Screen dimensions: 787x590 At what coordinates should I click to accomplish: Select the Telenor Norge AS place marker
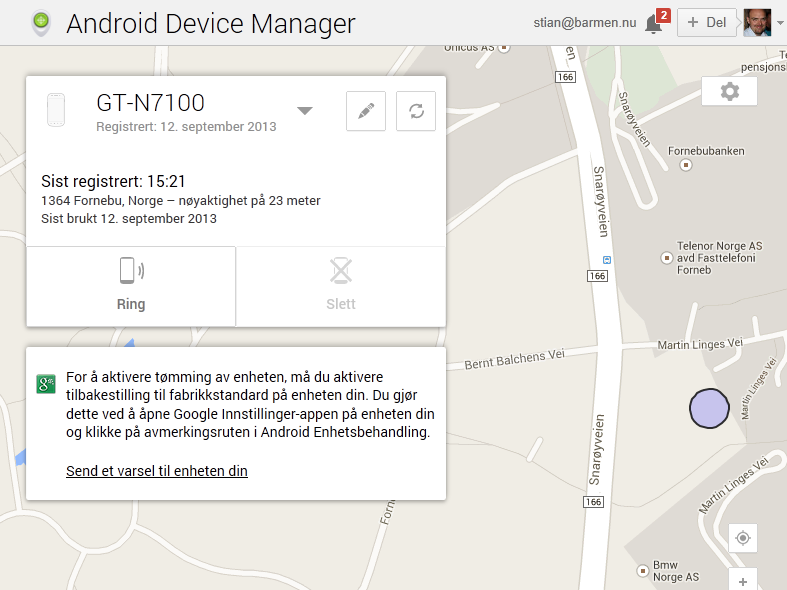pos(666,258)
